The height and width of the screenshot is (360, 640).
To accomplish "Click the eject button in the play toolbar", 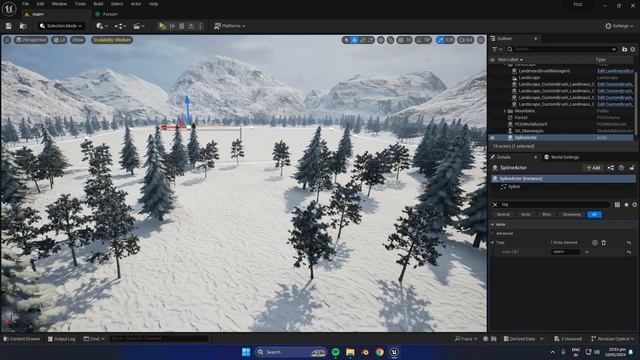I will (191, 26).
